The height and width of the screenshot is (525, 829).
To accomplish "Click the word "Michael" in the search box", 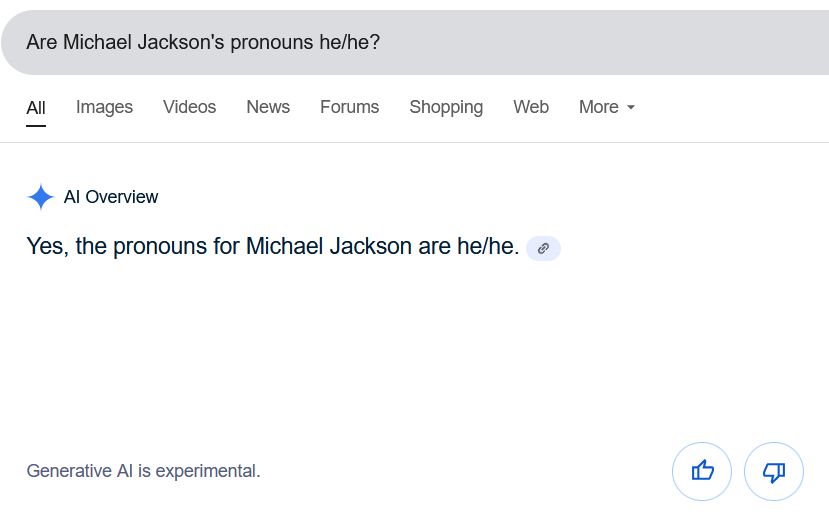I will [97, 43].
